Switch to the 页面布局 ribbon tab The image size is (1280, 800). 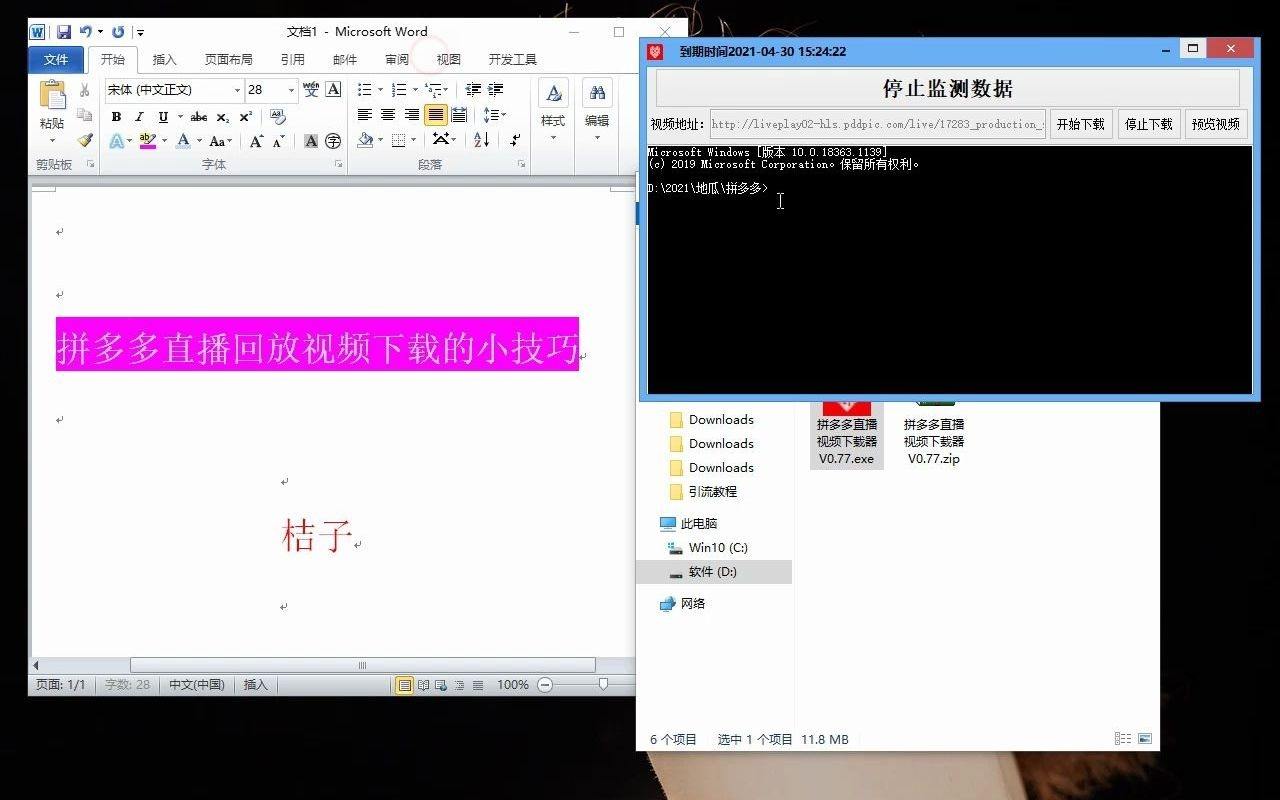(x=229, y=60)
